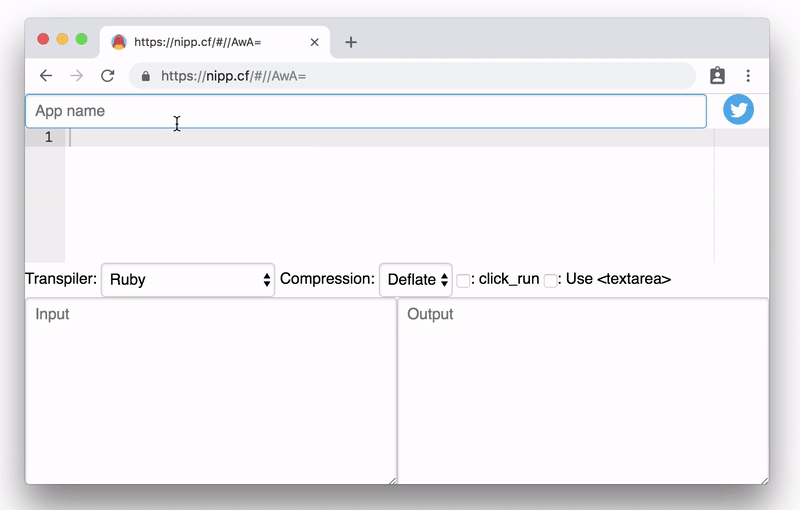Click the browser forward arrow
Screen dimensions: 800x510
[x=77, y=76]
